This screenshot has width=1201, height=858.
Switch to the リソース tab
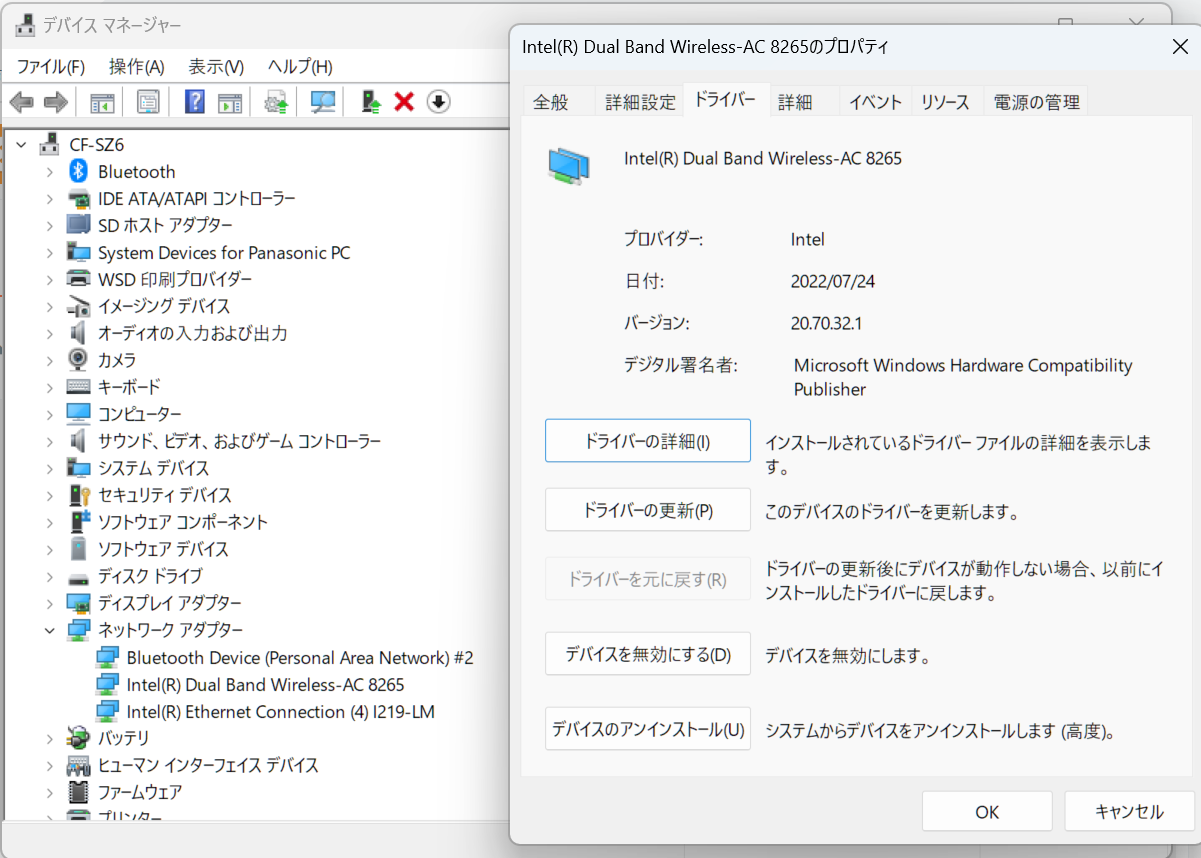click(946, 102)
